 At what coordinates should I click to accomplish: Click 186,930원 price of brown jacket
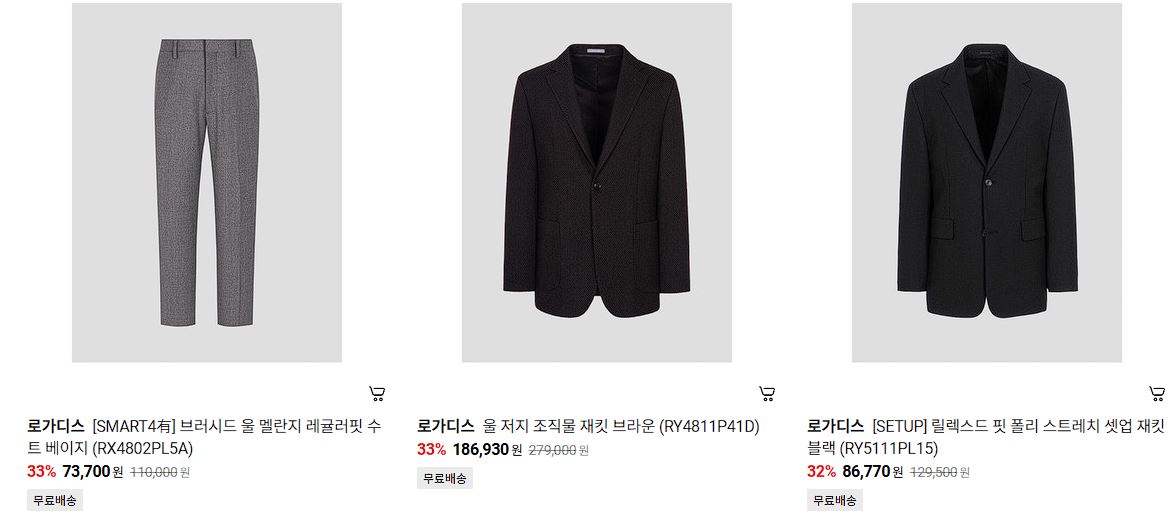488,451
